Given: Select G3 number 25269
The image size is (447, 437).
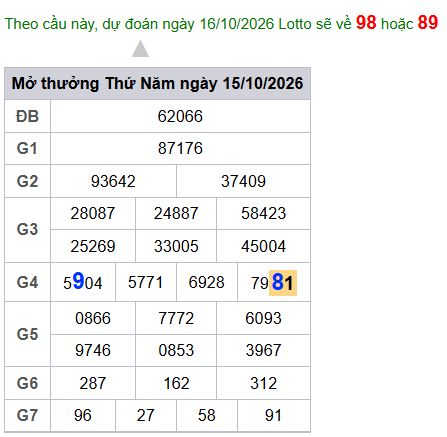Looking at the screenshot, I should click(x=93, y=246).
